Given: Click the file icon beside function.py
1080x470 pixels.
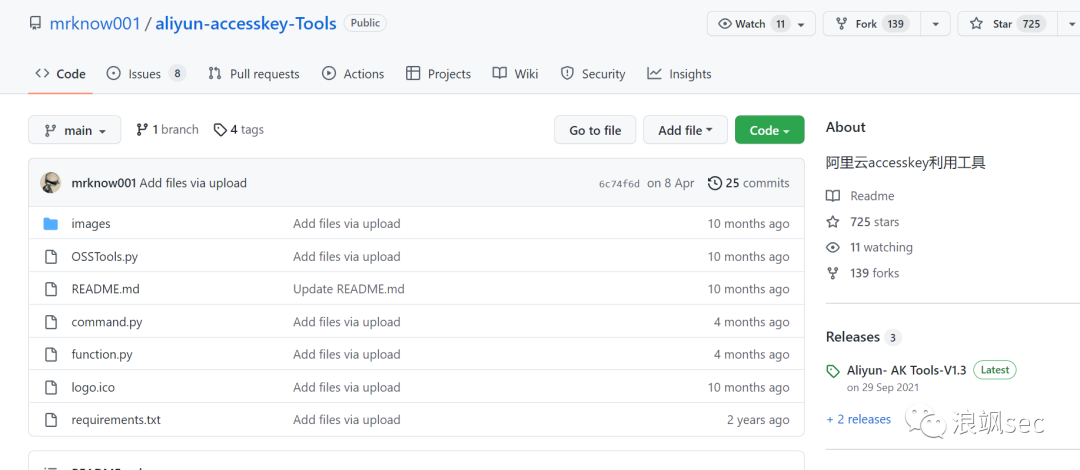Looking at the screenshot, I should 50,355.
